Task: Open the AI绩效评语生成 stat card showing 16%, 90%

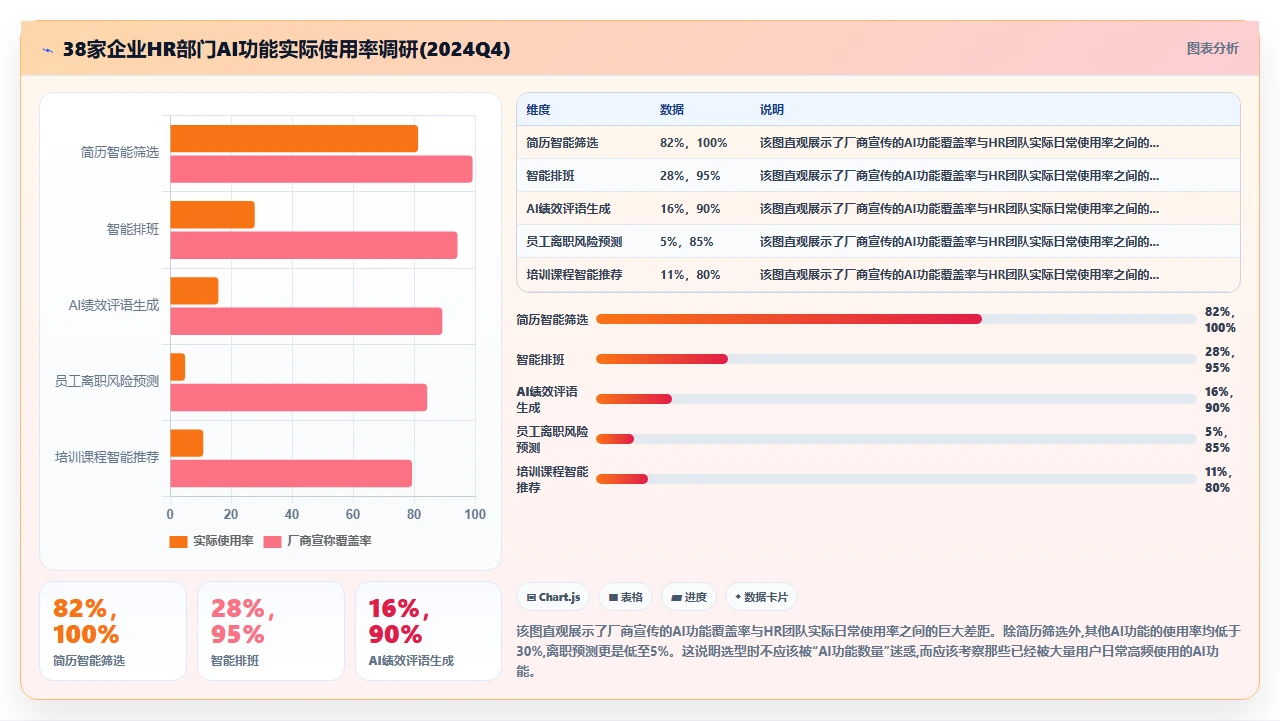Action: 429,631
